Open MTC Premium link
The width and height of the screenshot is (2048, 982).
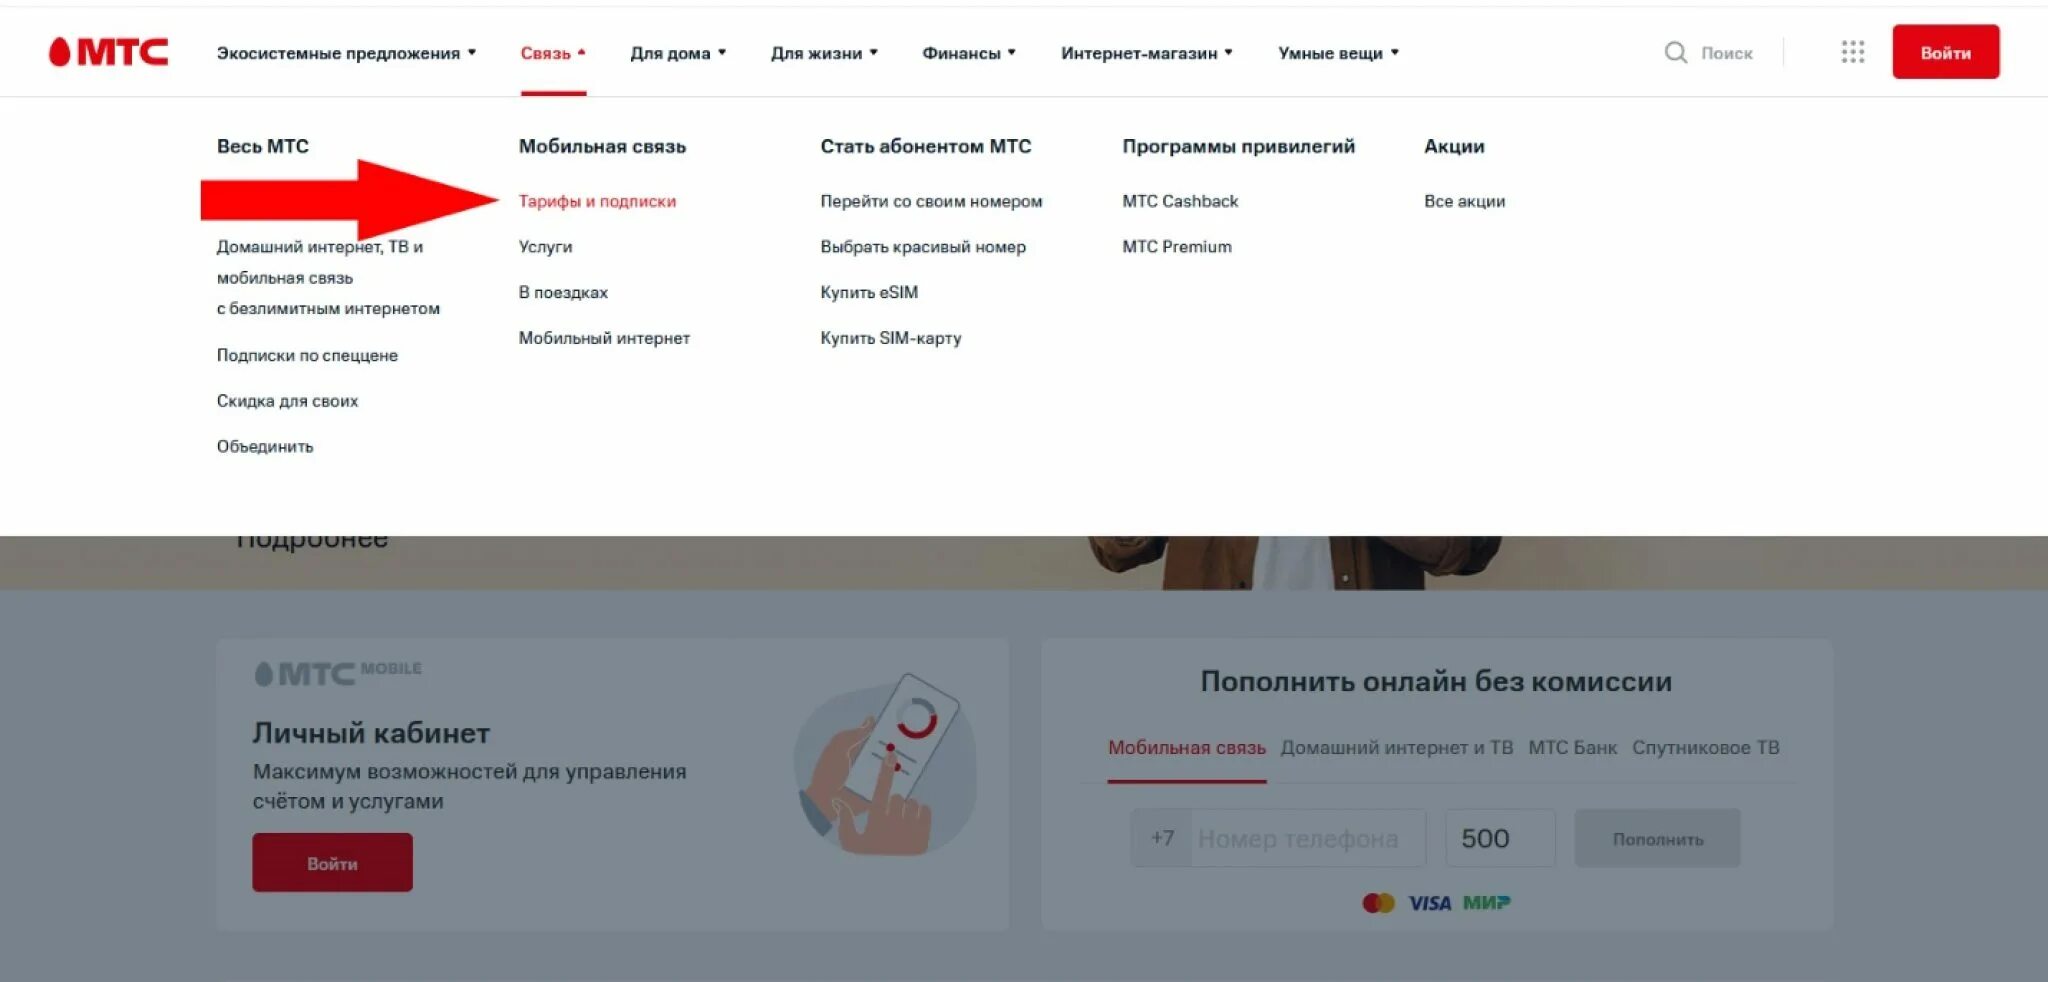(x=1177, y=247)
